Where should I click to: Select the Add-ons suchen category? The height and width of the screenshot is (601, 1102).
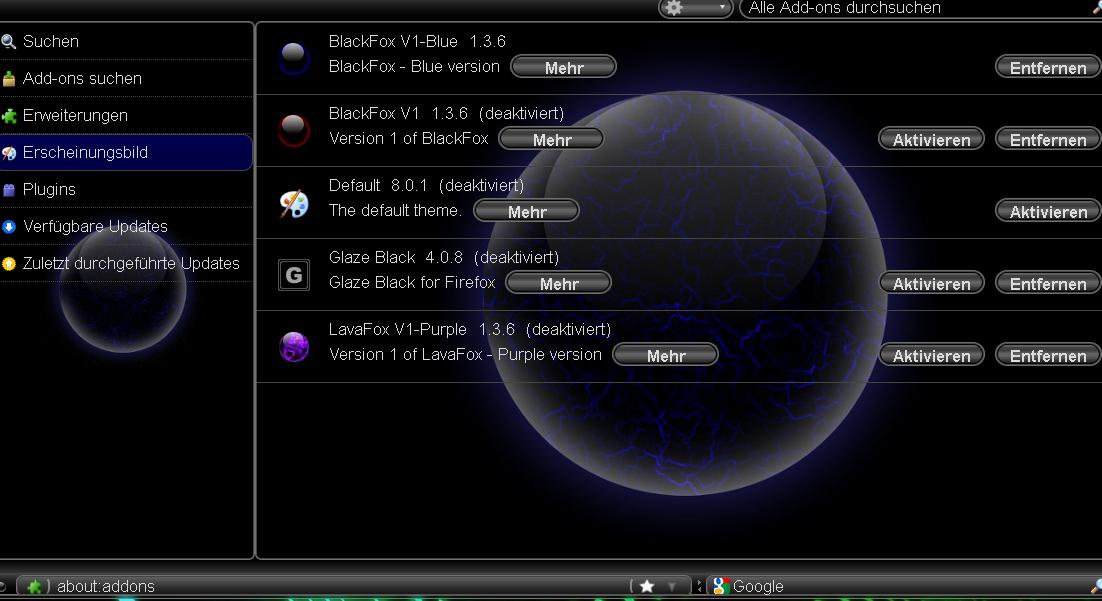pos(127,78)
